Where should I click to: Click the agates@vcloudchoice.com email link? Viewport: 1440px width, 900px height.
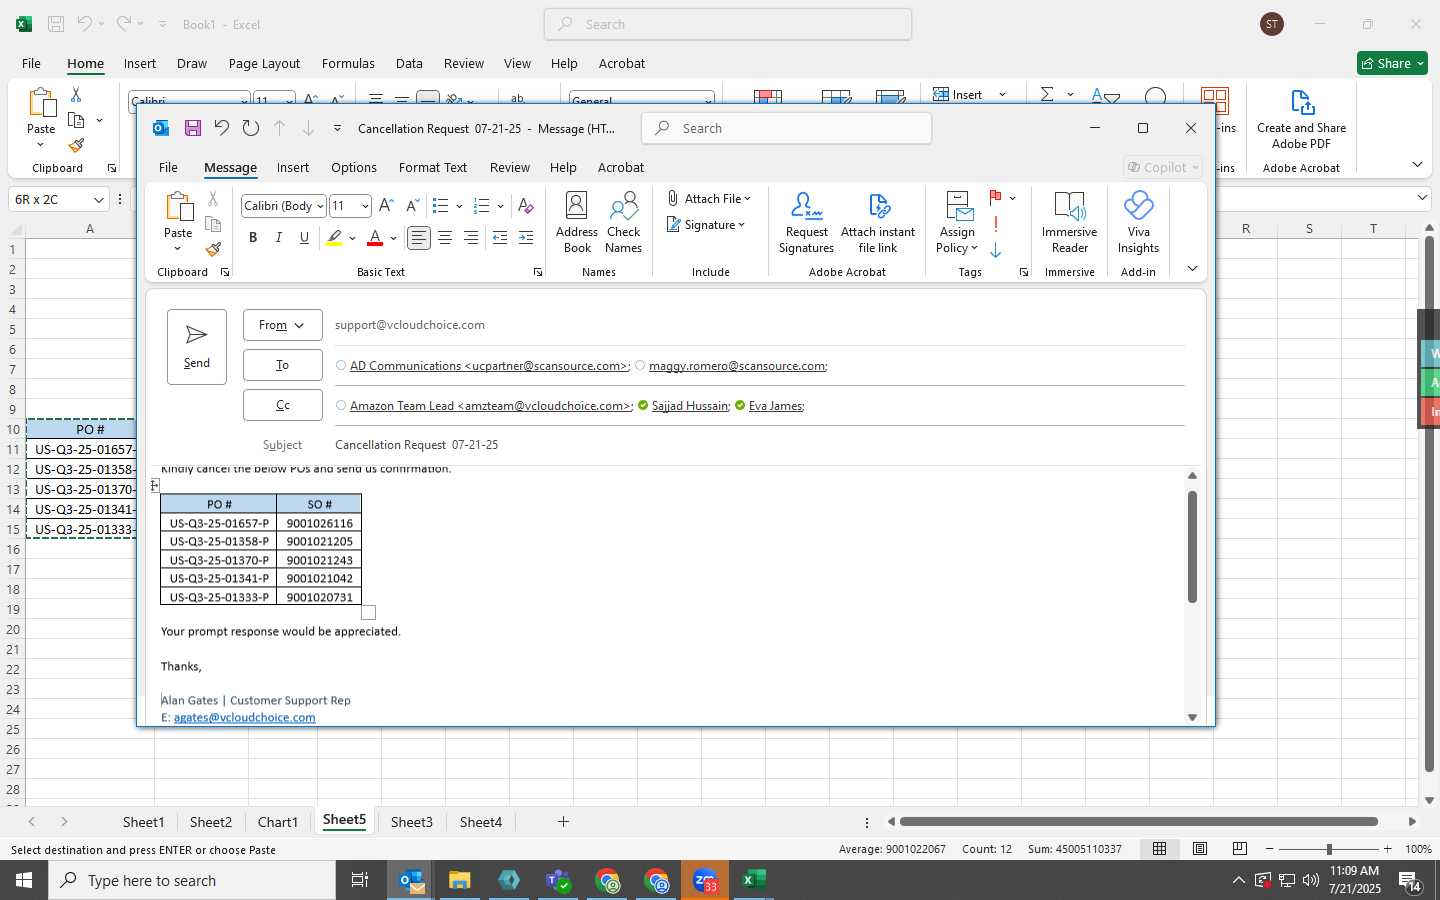pos(245,717)
